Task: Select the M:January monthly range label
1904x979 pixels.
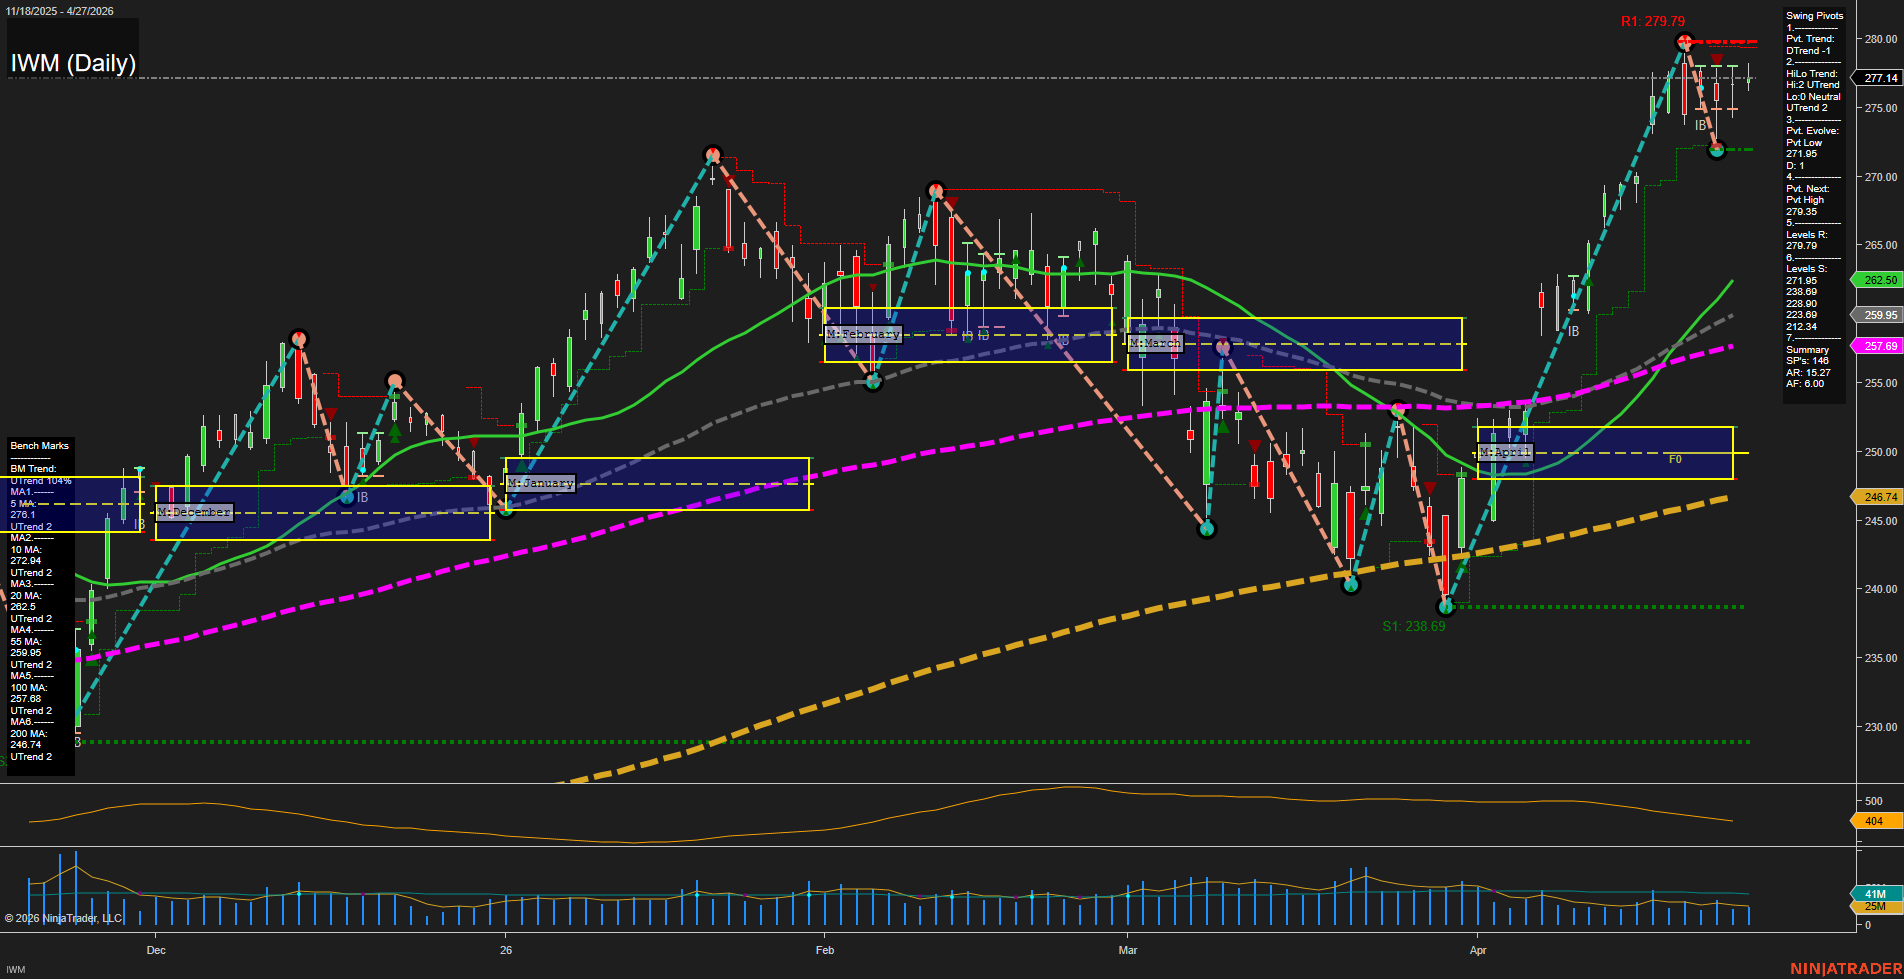Action: [x=540, y=483]
